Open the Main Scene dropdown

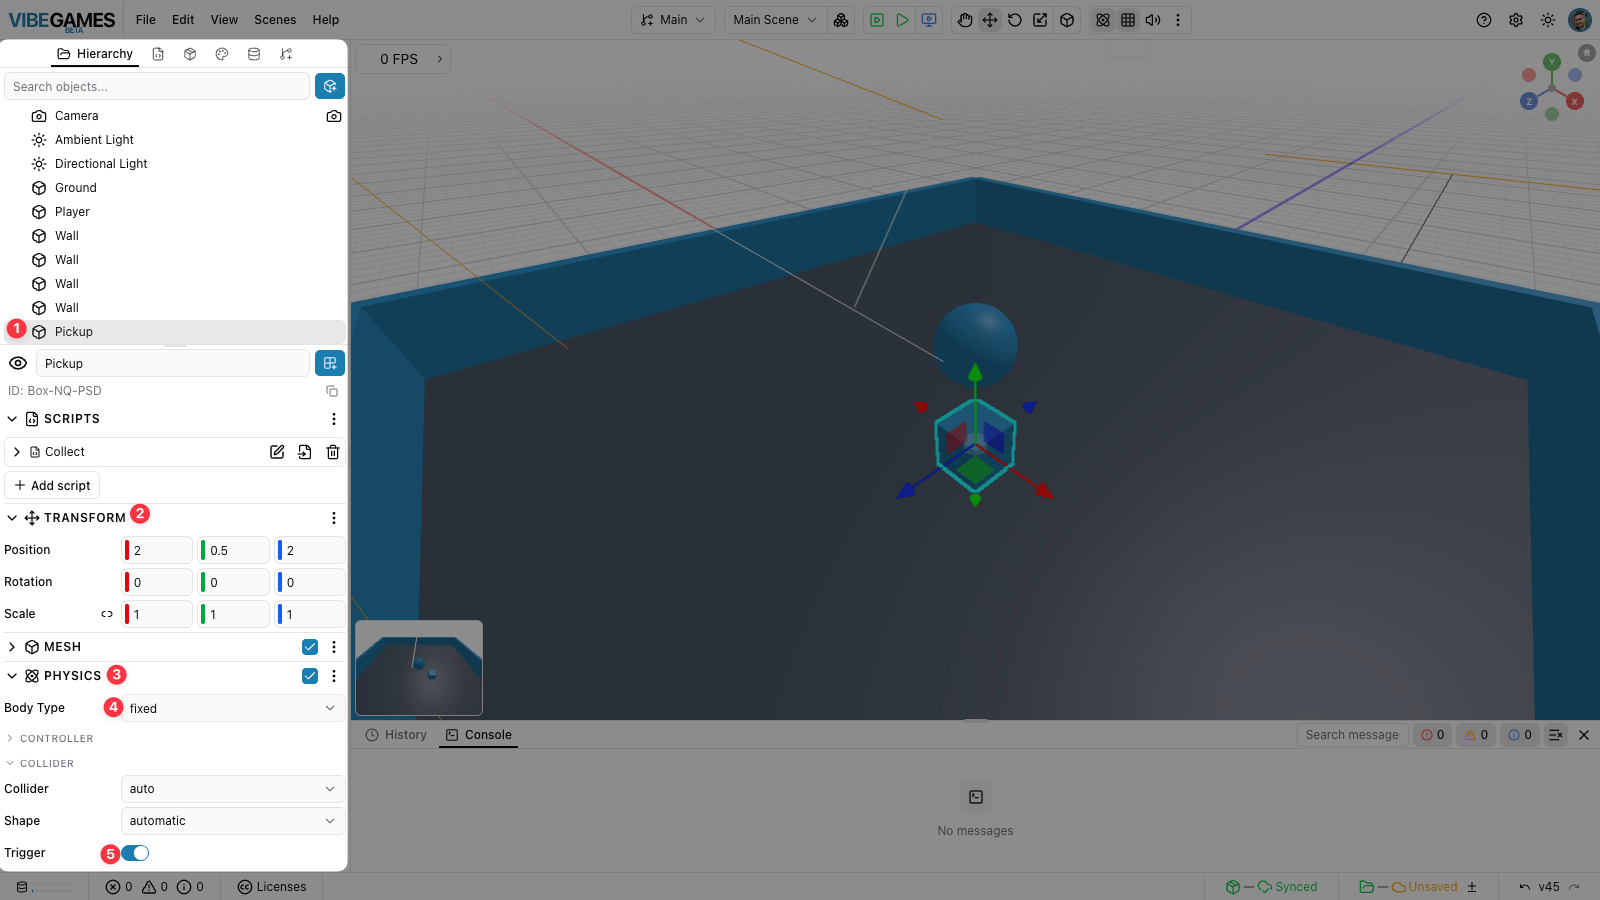pos(775,20)
